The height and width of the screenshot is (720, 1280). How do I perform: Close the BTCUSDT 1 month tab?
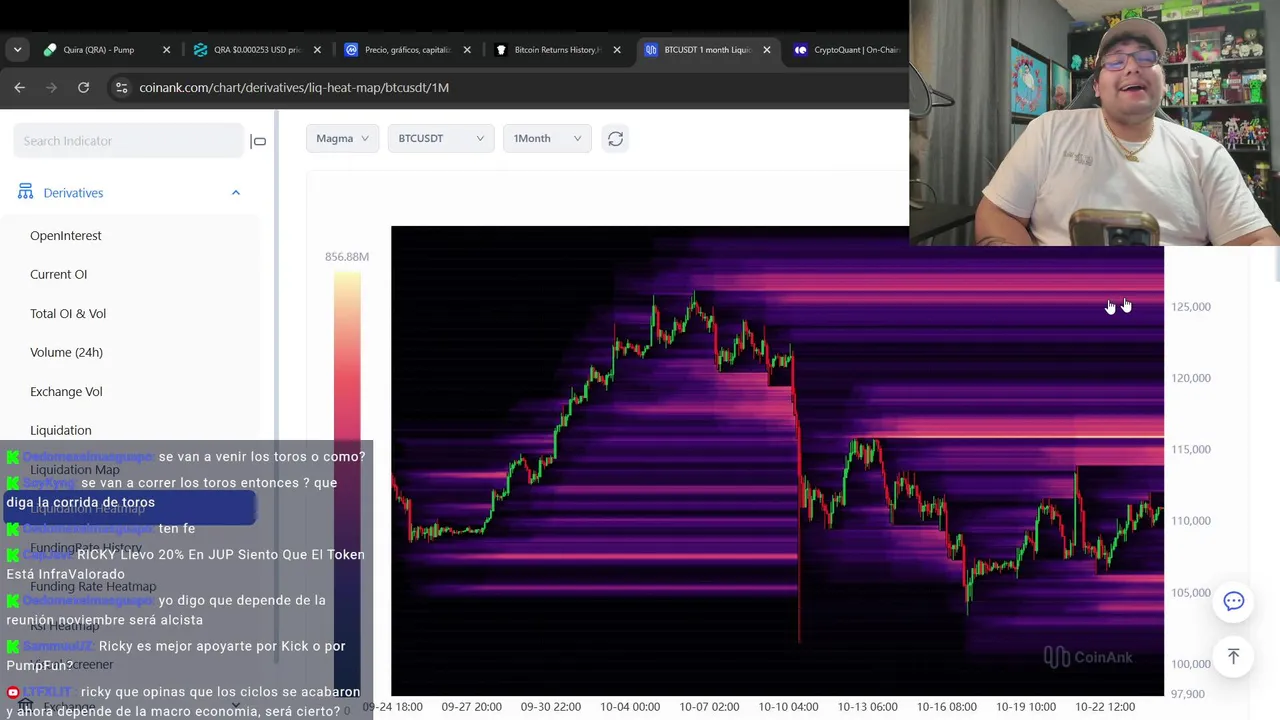(767, 50)
